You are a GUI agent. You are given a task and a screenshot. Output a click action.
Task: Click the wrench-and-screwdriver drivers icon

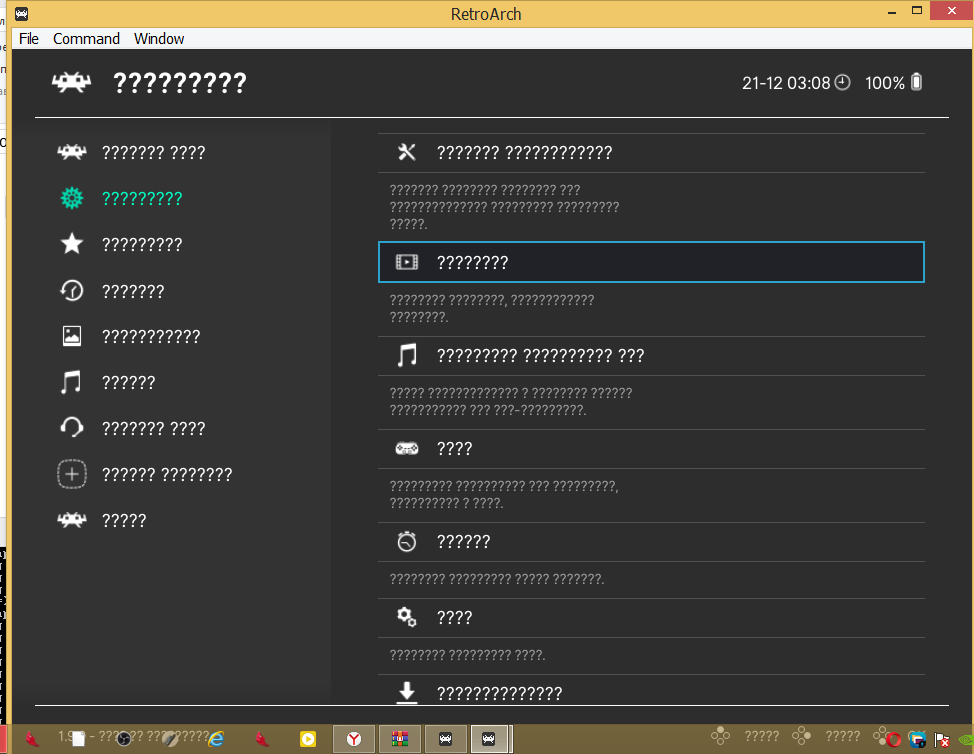click(x=407, y=152)
